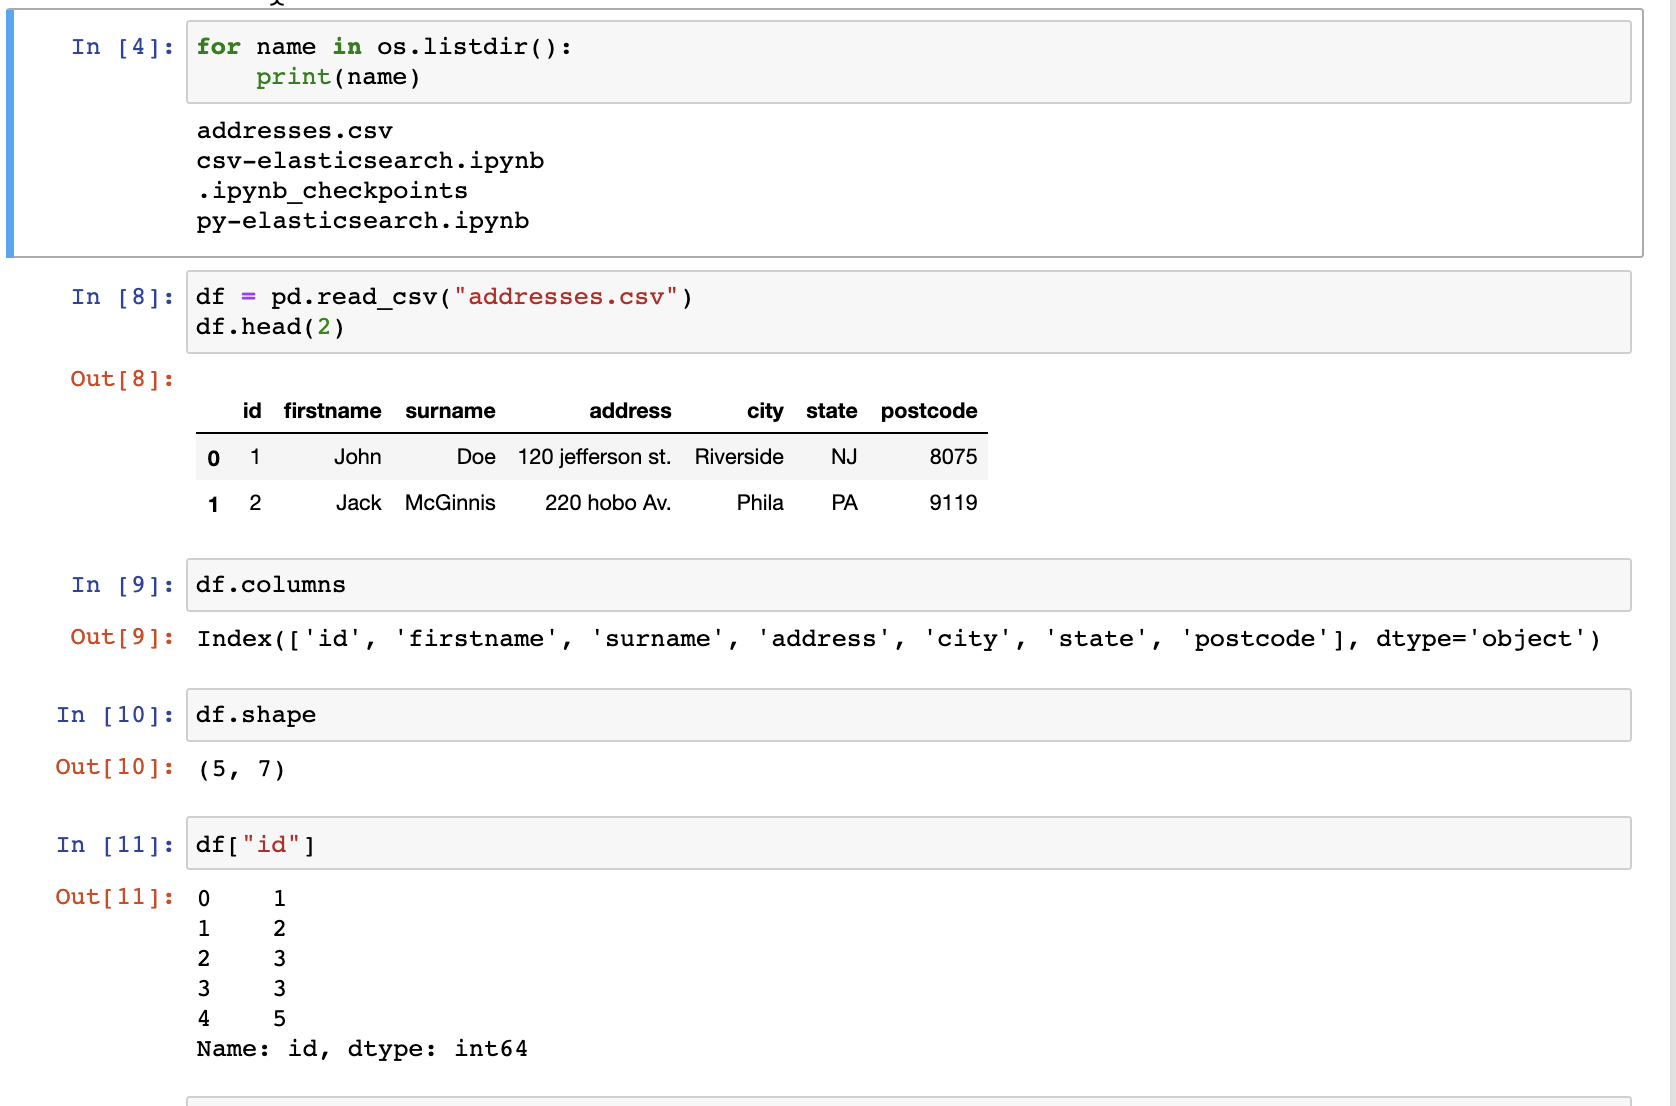Click the blue active cell indicator bar
This screenshot has height=1106, width=1676.
(8, 130)
